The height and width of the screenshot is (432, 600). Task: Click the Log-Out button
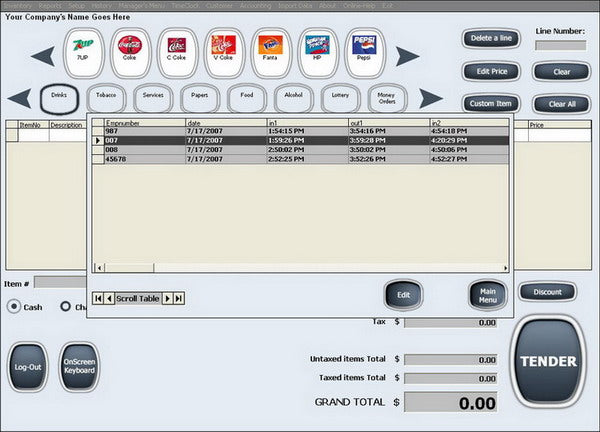pyautogui.click(x=28, y=367)
